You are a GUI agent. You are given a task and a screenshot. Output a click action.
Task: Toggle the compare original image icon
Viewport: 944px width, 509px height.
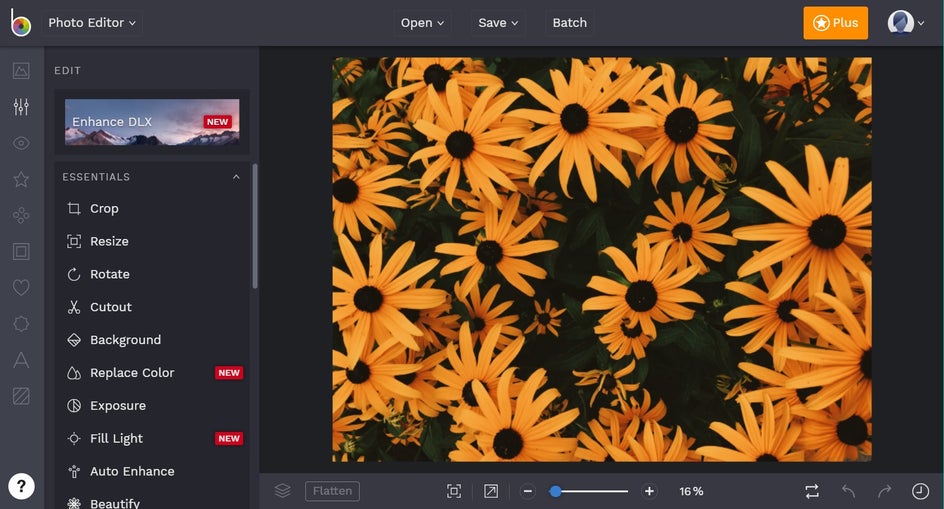pos(812,491)
